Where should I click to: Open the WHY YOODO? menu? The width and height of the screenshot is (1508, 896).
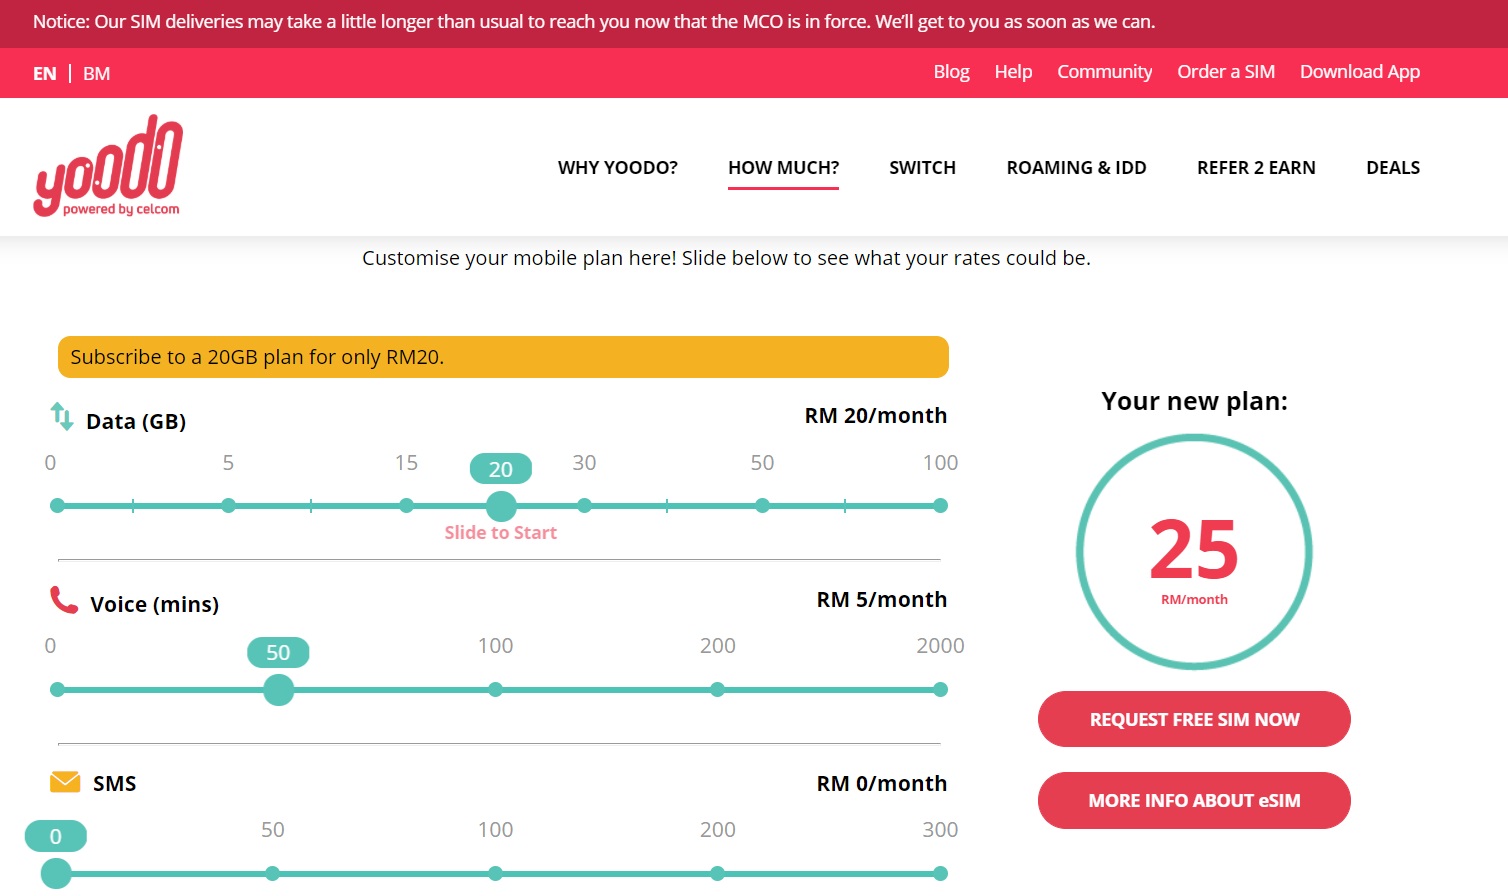[618, 168]
